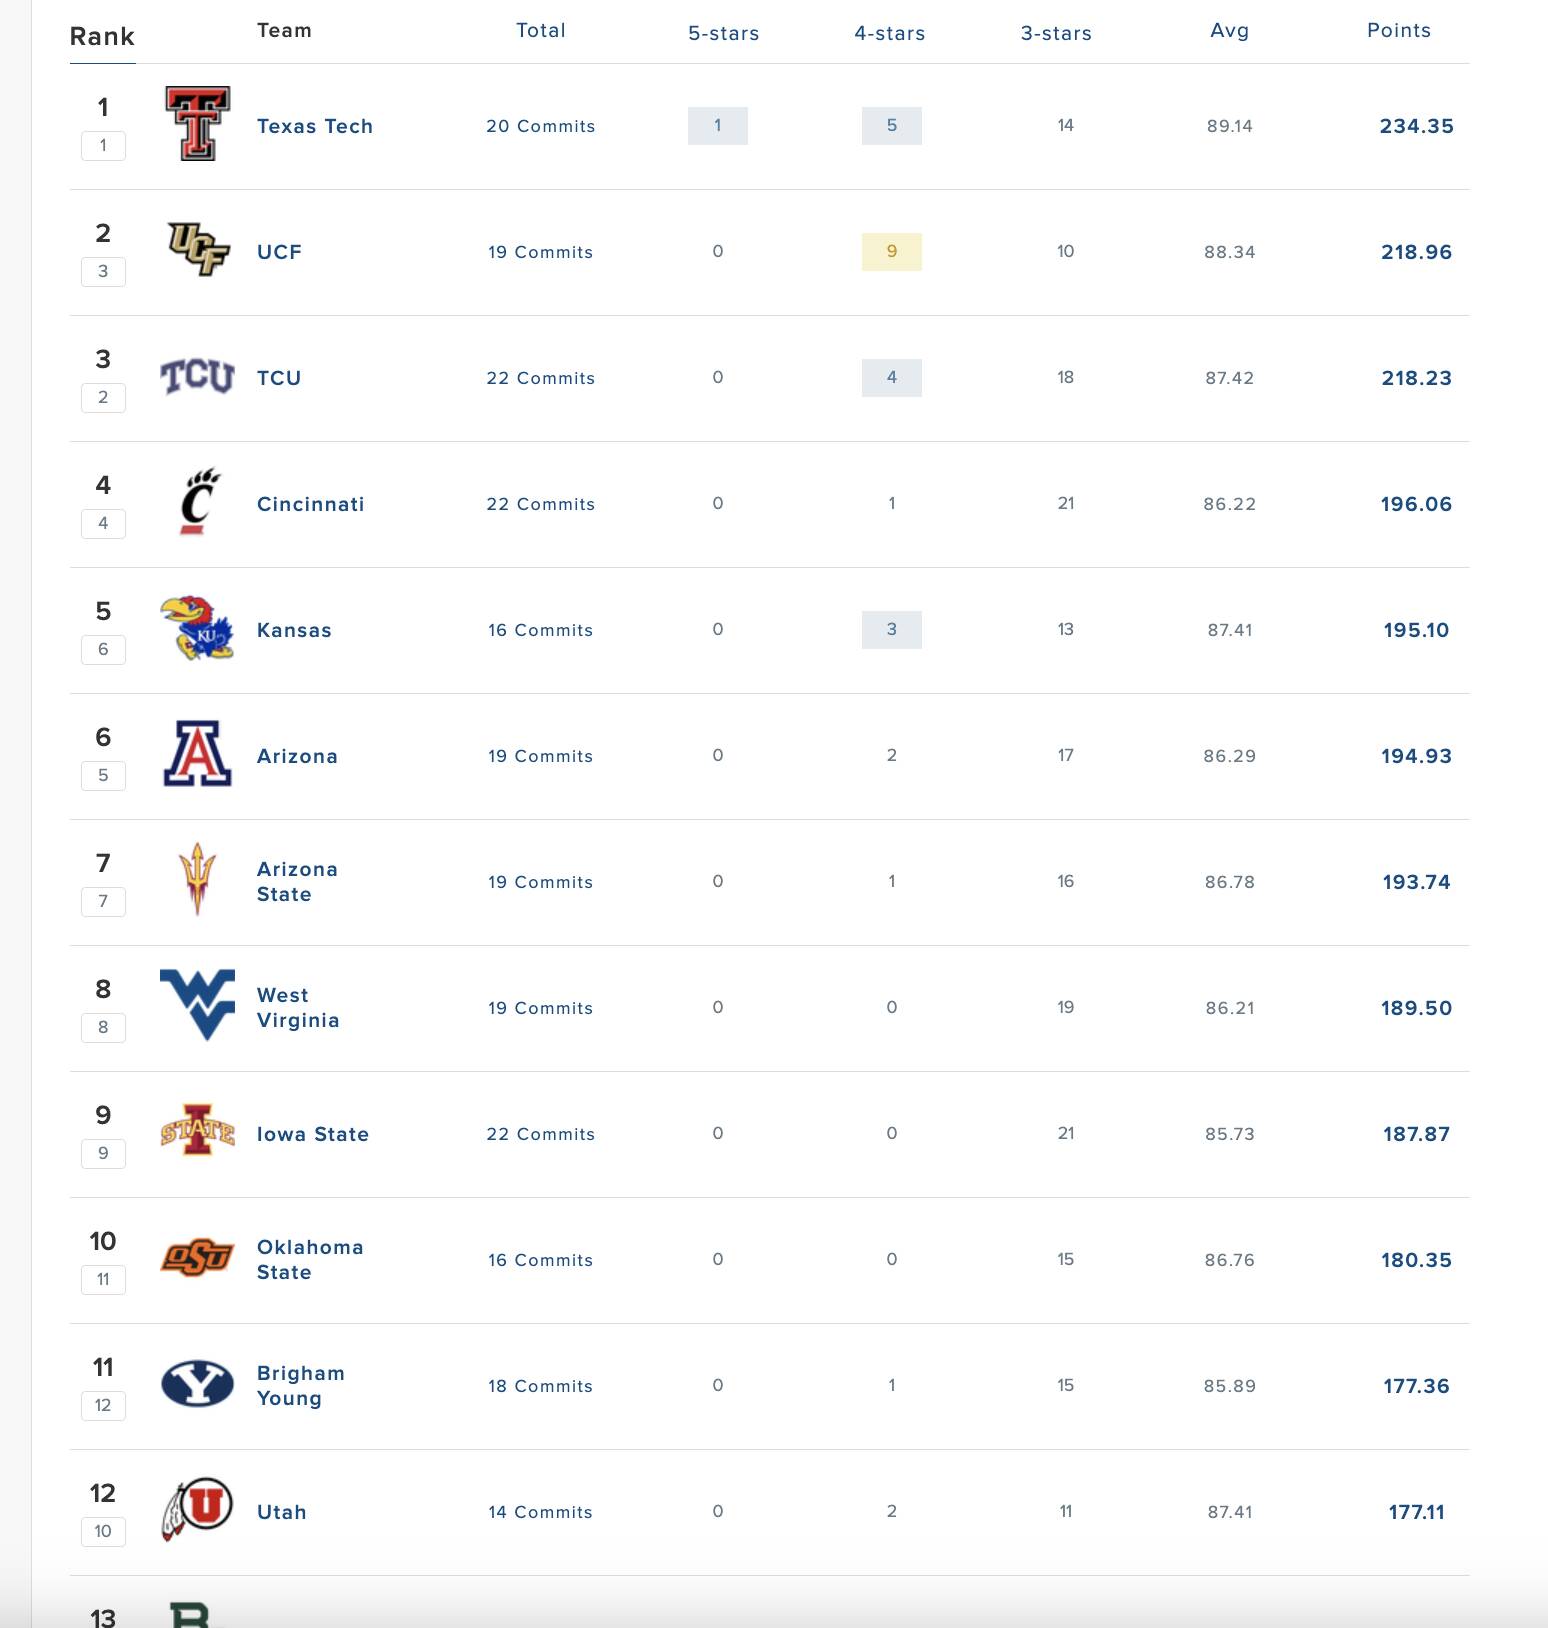The height and width of the screenshot is (1628, 1548).
Task: Click Texas Tech's 5-star count badge
Action: tap(717, 126)
